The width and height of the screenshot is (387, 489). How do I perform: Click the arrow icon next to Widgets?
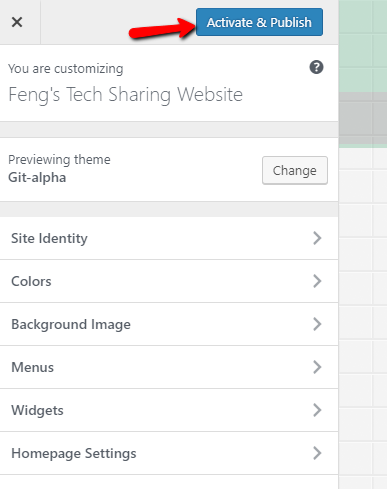317,410
